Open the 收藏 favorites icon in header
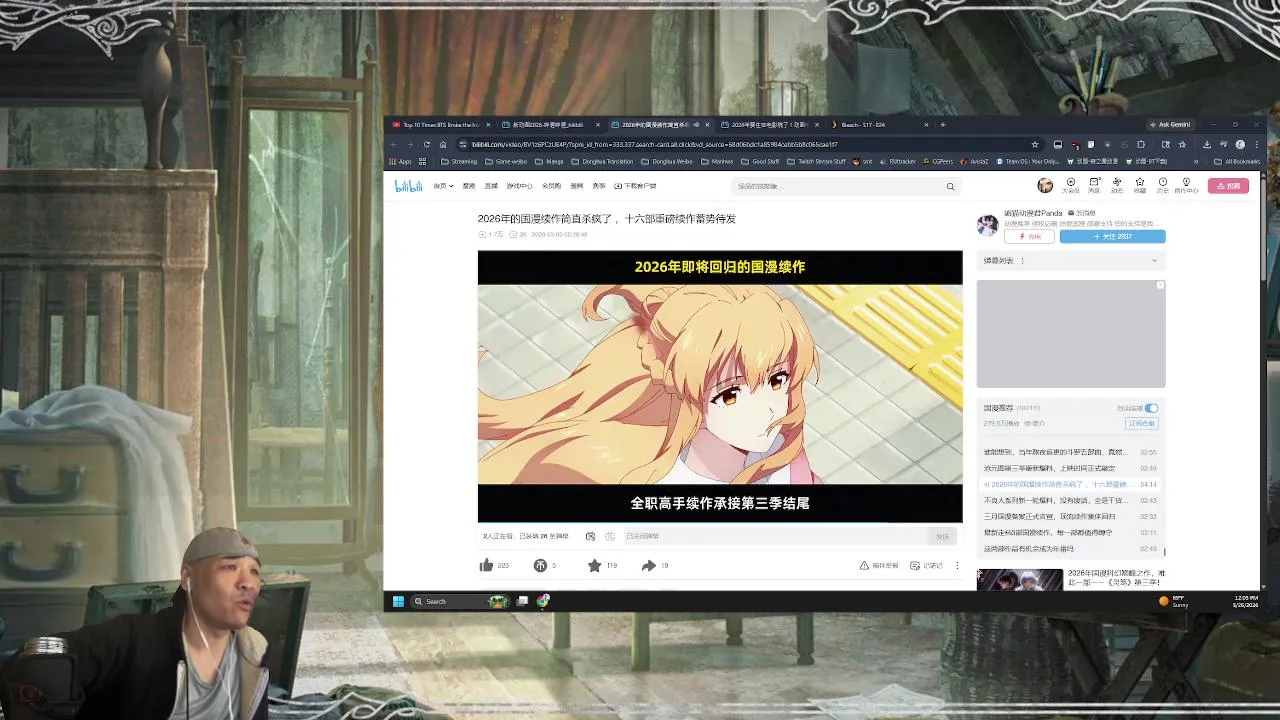1280x720 pixels. click(x=1140, y=185)
